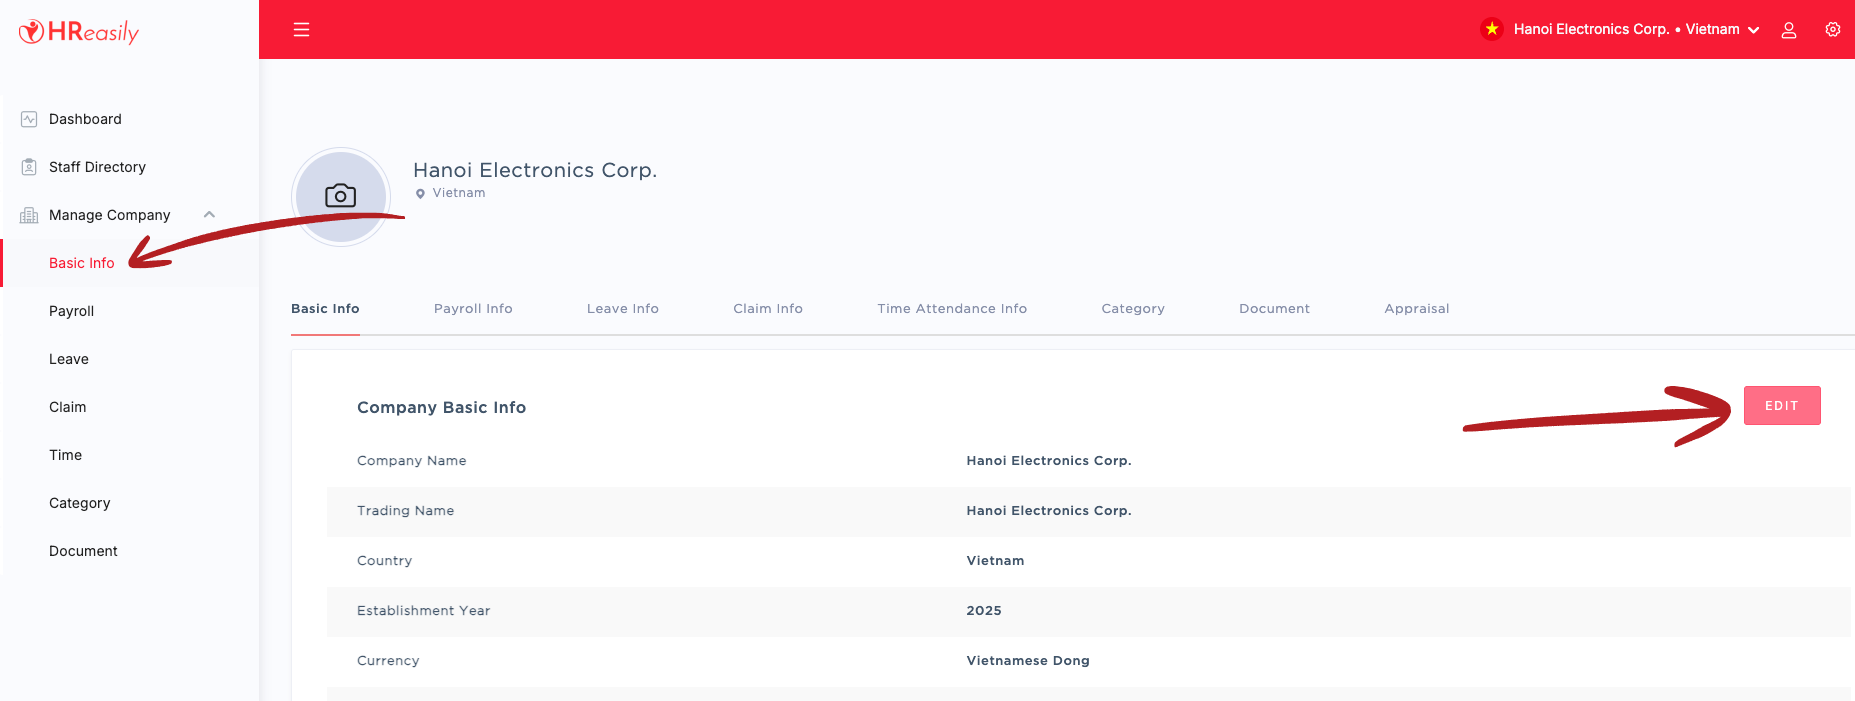This screenshot has height=701, width=1855.
Task: Open Leave in sidebar
Action: 68,359
